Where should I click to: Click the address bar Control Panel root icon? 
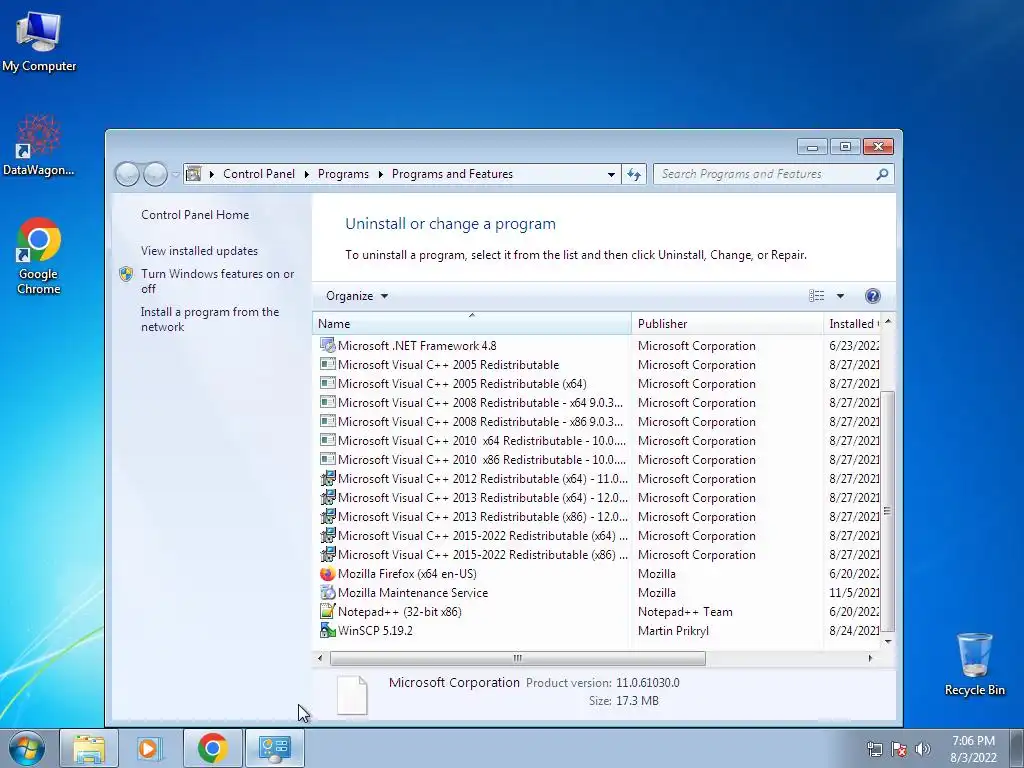pyautogui.click(x=193, y=174)
